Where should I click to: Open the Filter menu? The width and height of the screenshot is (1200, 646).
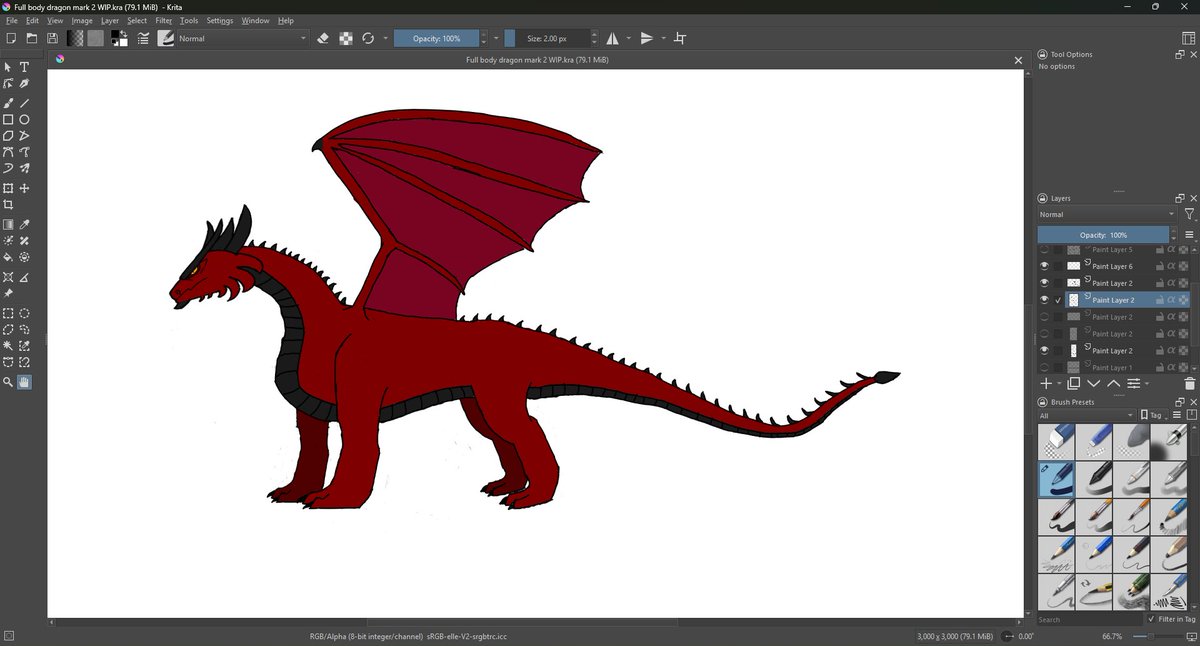163,20
